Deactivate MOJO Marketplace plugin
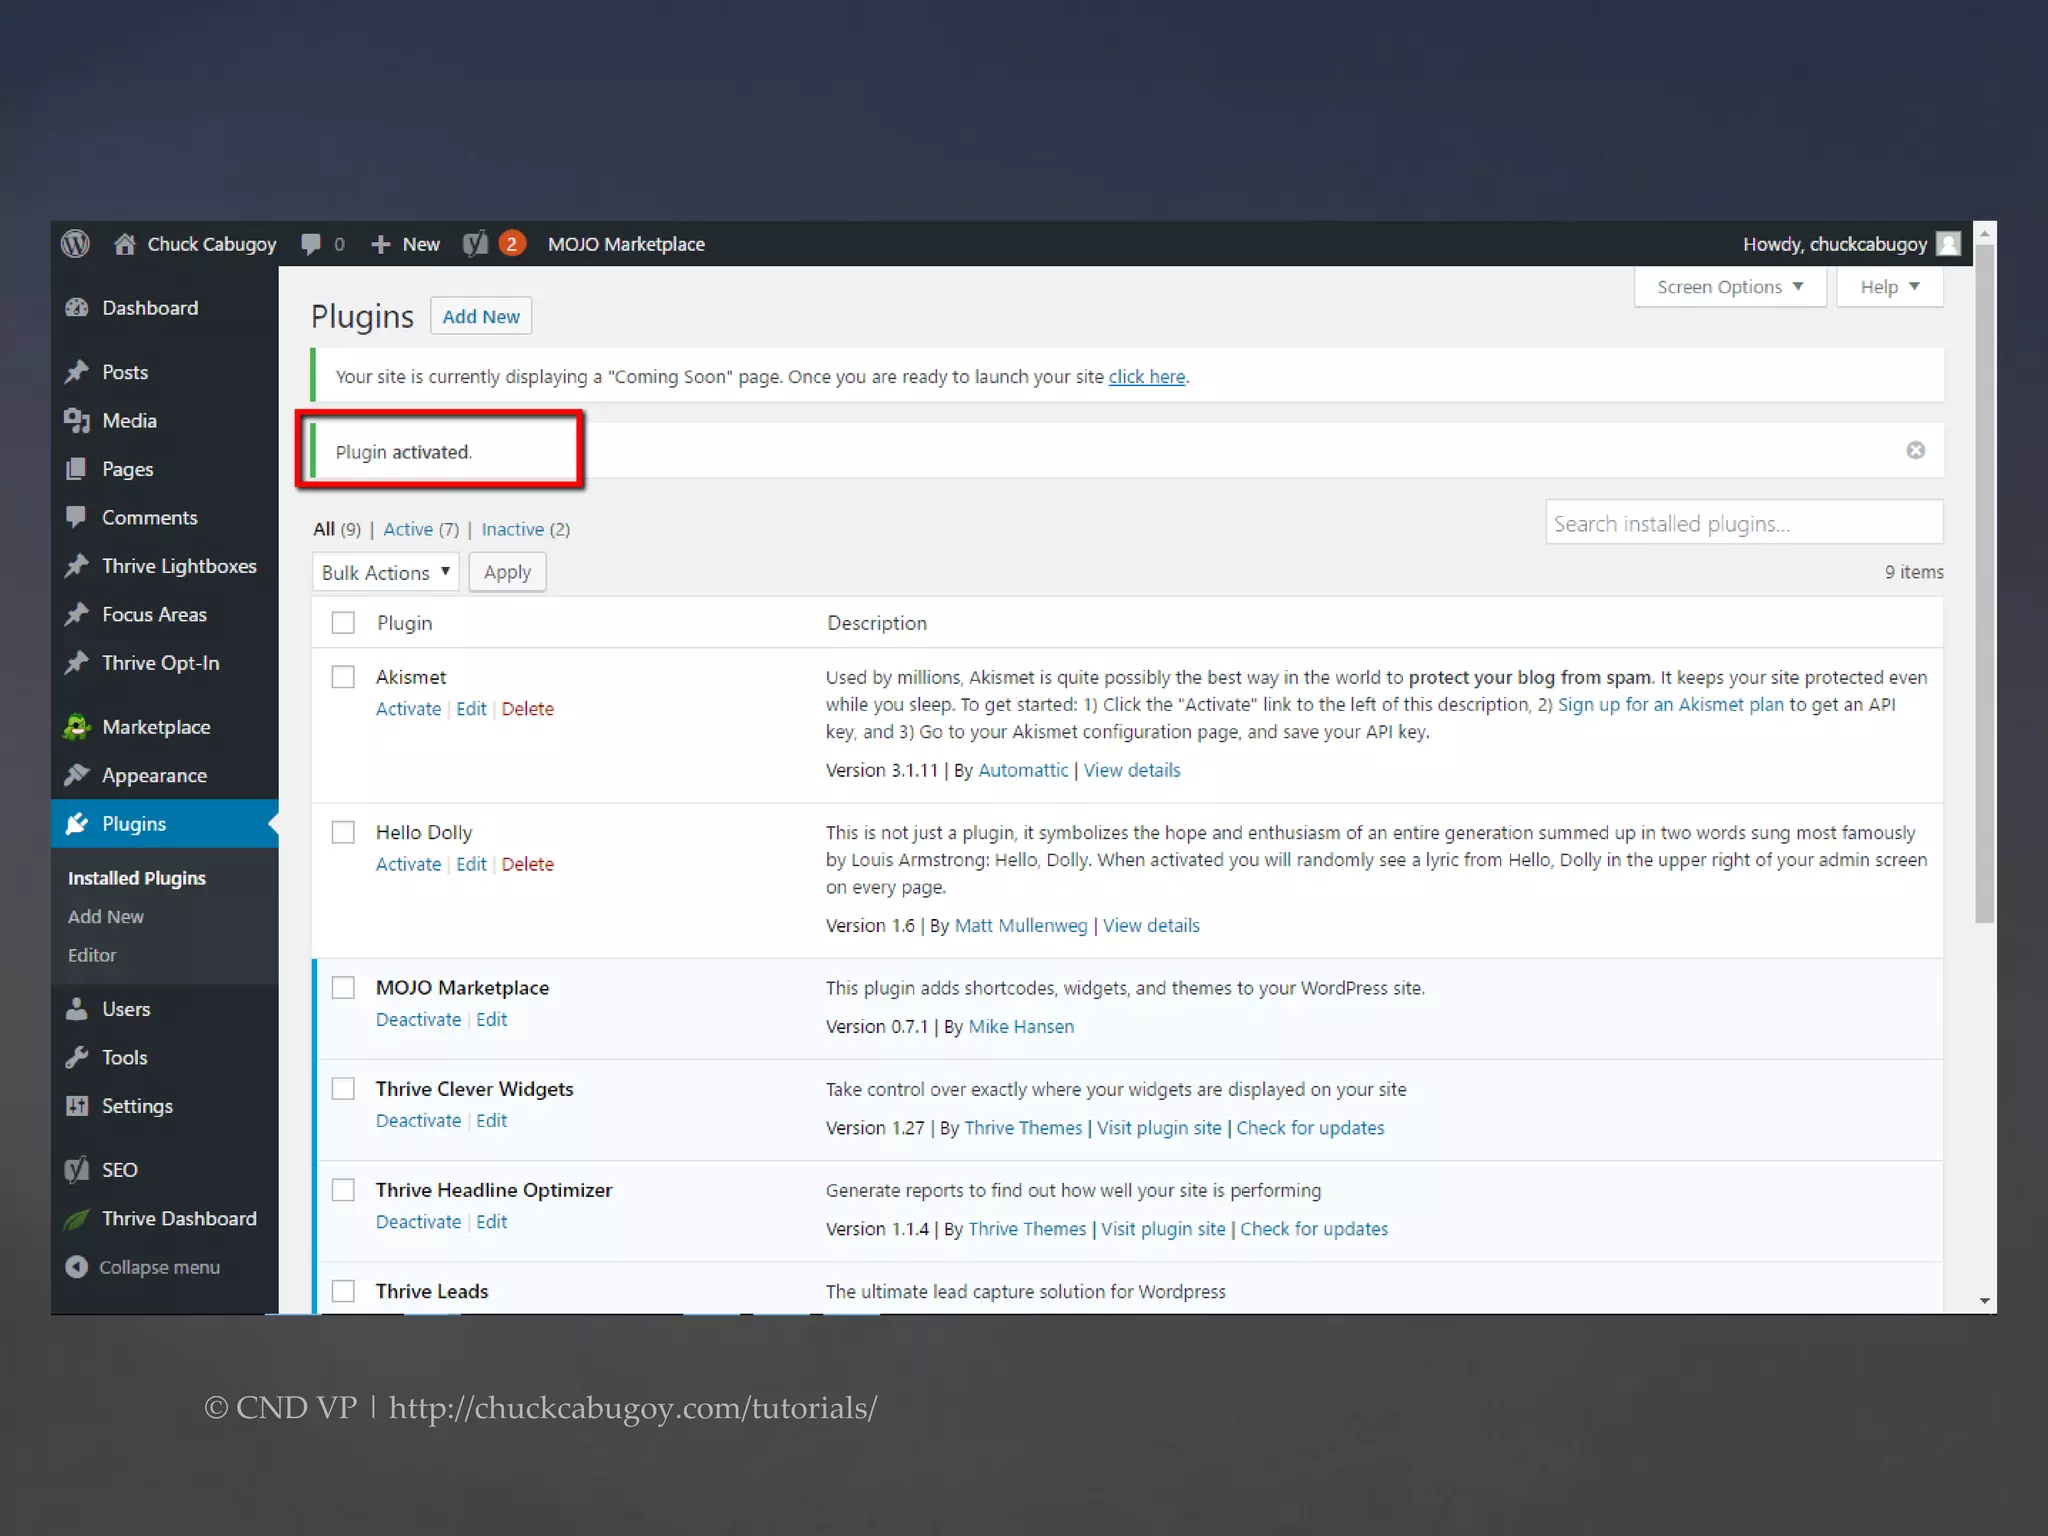The width and height of the screenshot is (2048, 1536). coord(418,1019)
